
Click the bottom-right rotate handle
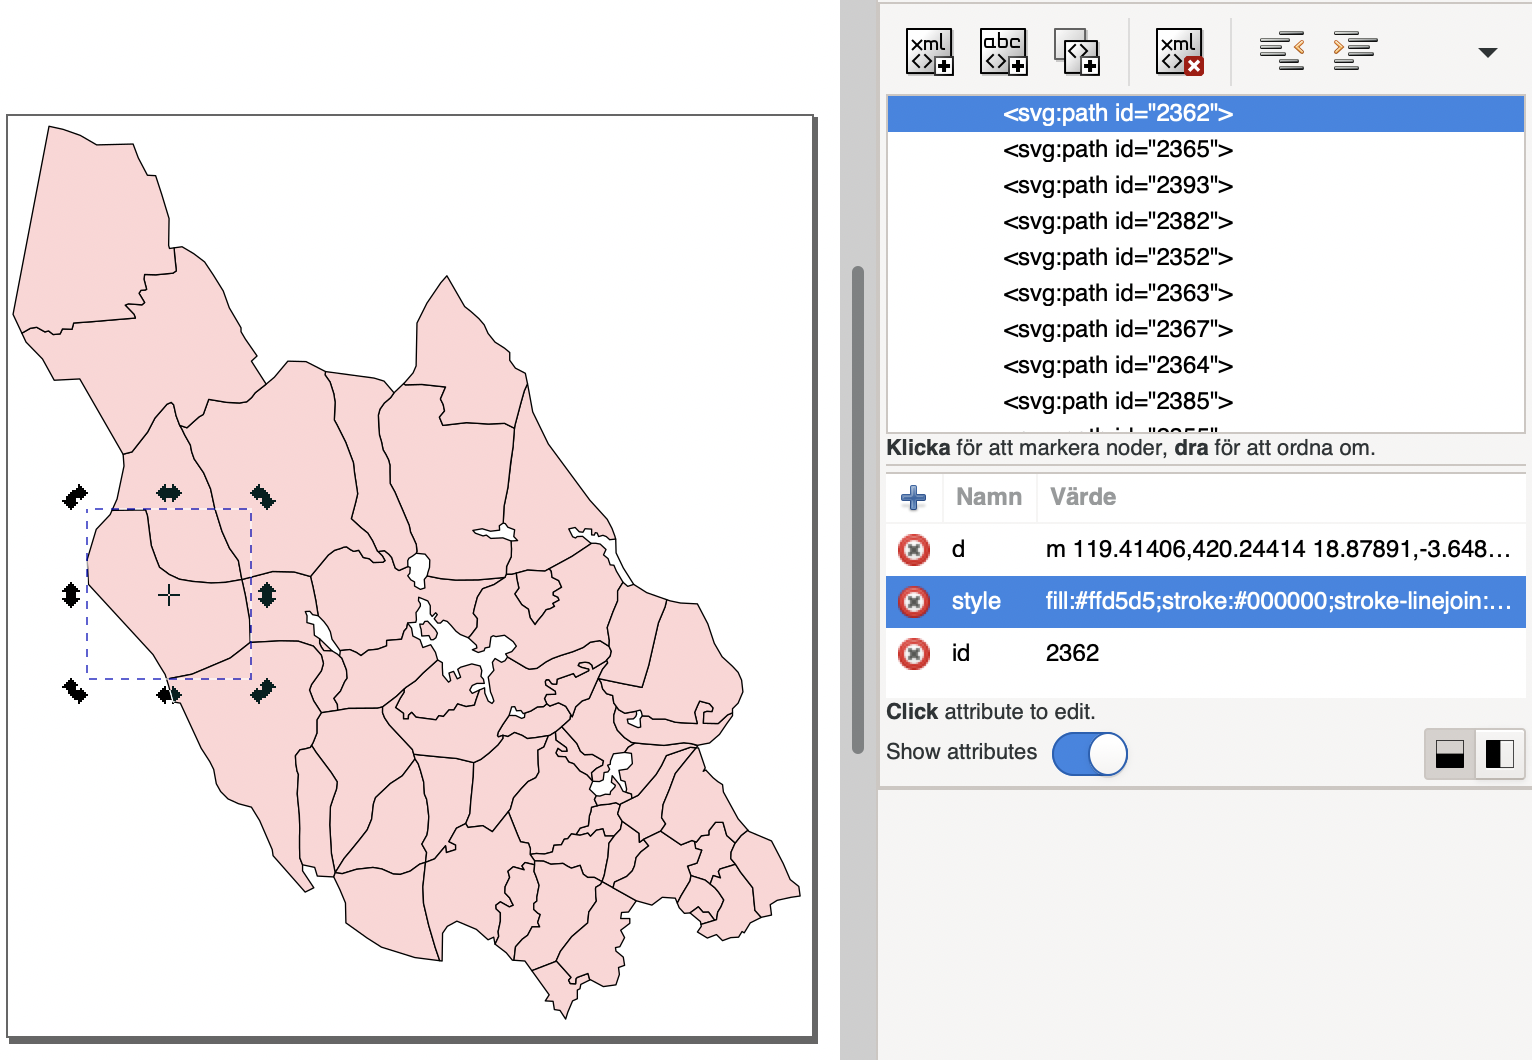point(262,690)
